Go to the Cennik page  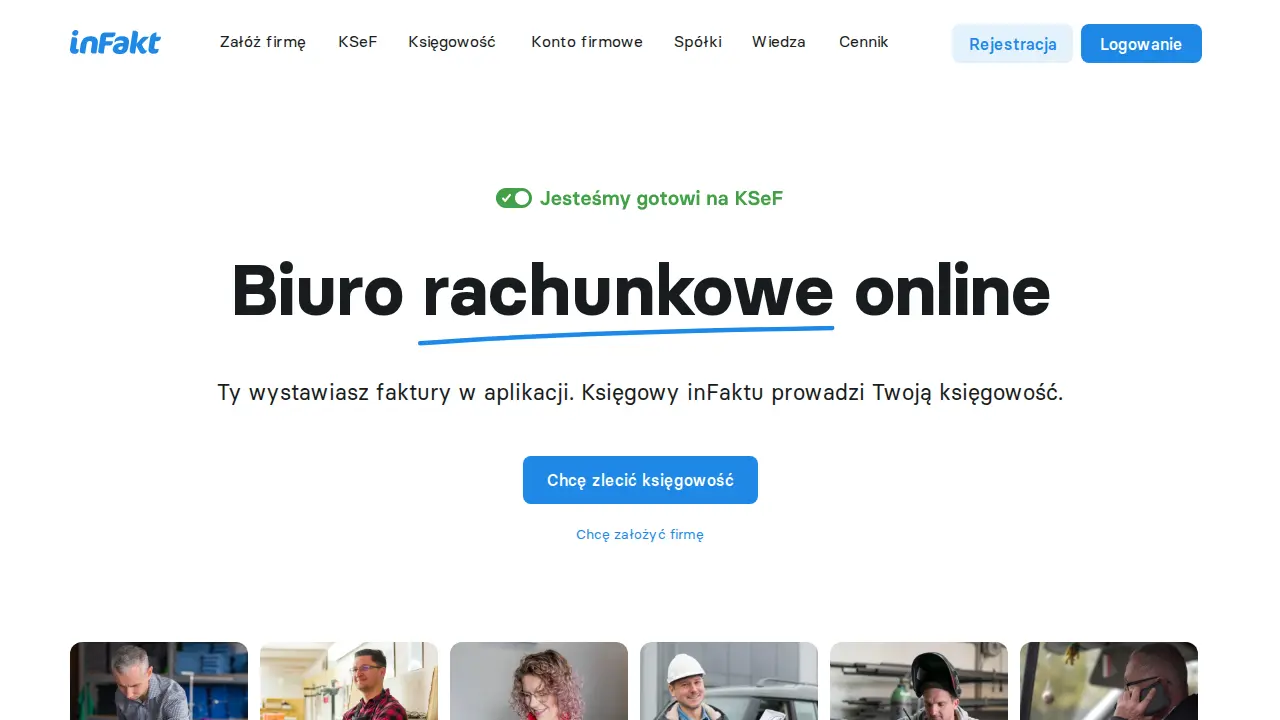tap(864, 42)
